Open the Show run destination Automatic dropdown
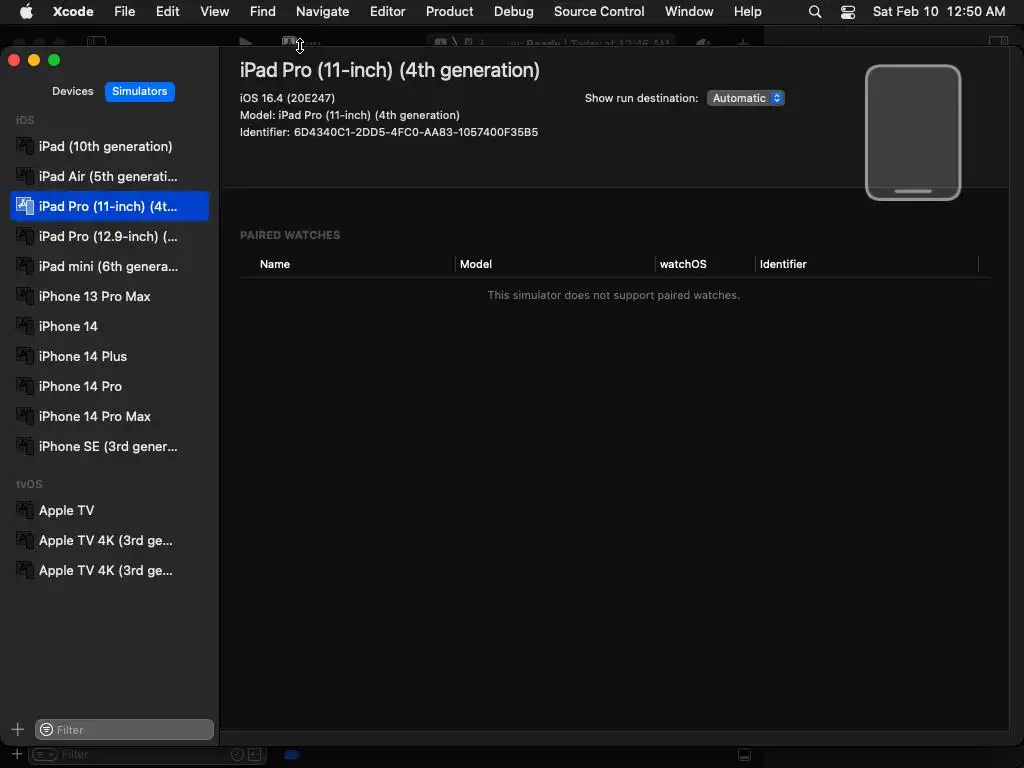This screenshot has width=1024, height=768. click(745, 98)
